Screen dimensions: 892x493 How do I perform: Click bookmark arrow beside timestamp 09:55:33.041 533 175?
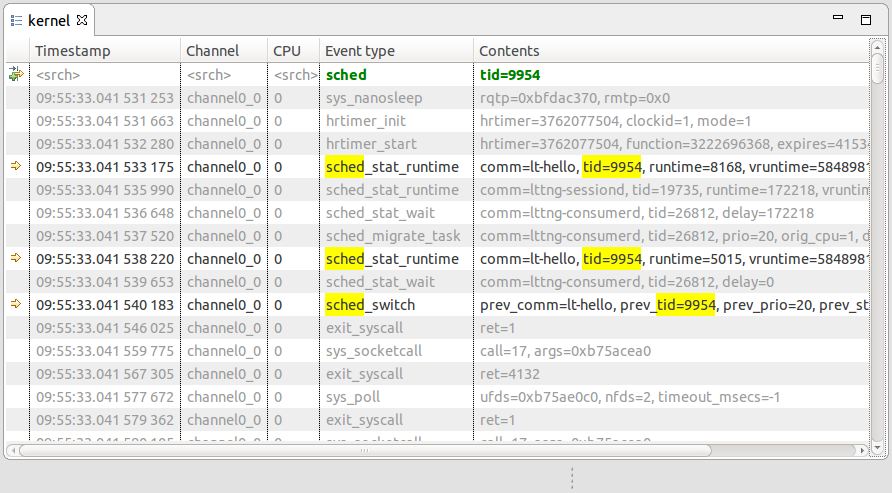coord(16,167)
